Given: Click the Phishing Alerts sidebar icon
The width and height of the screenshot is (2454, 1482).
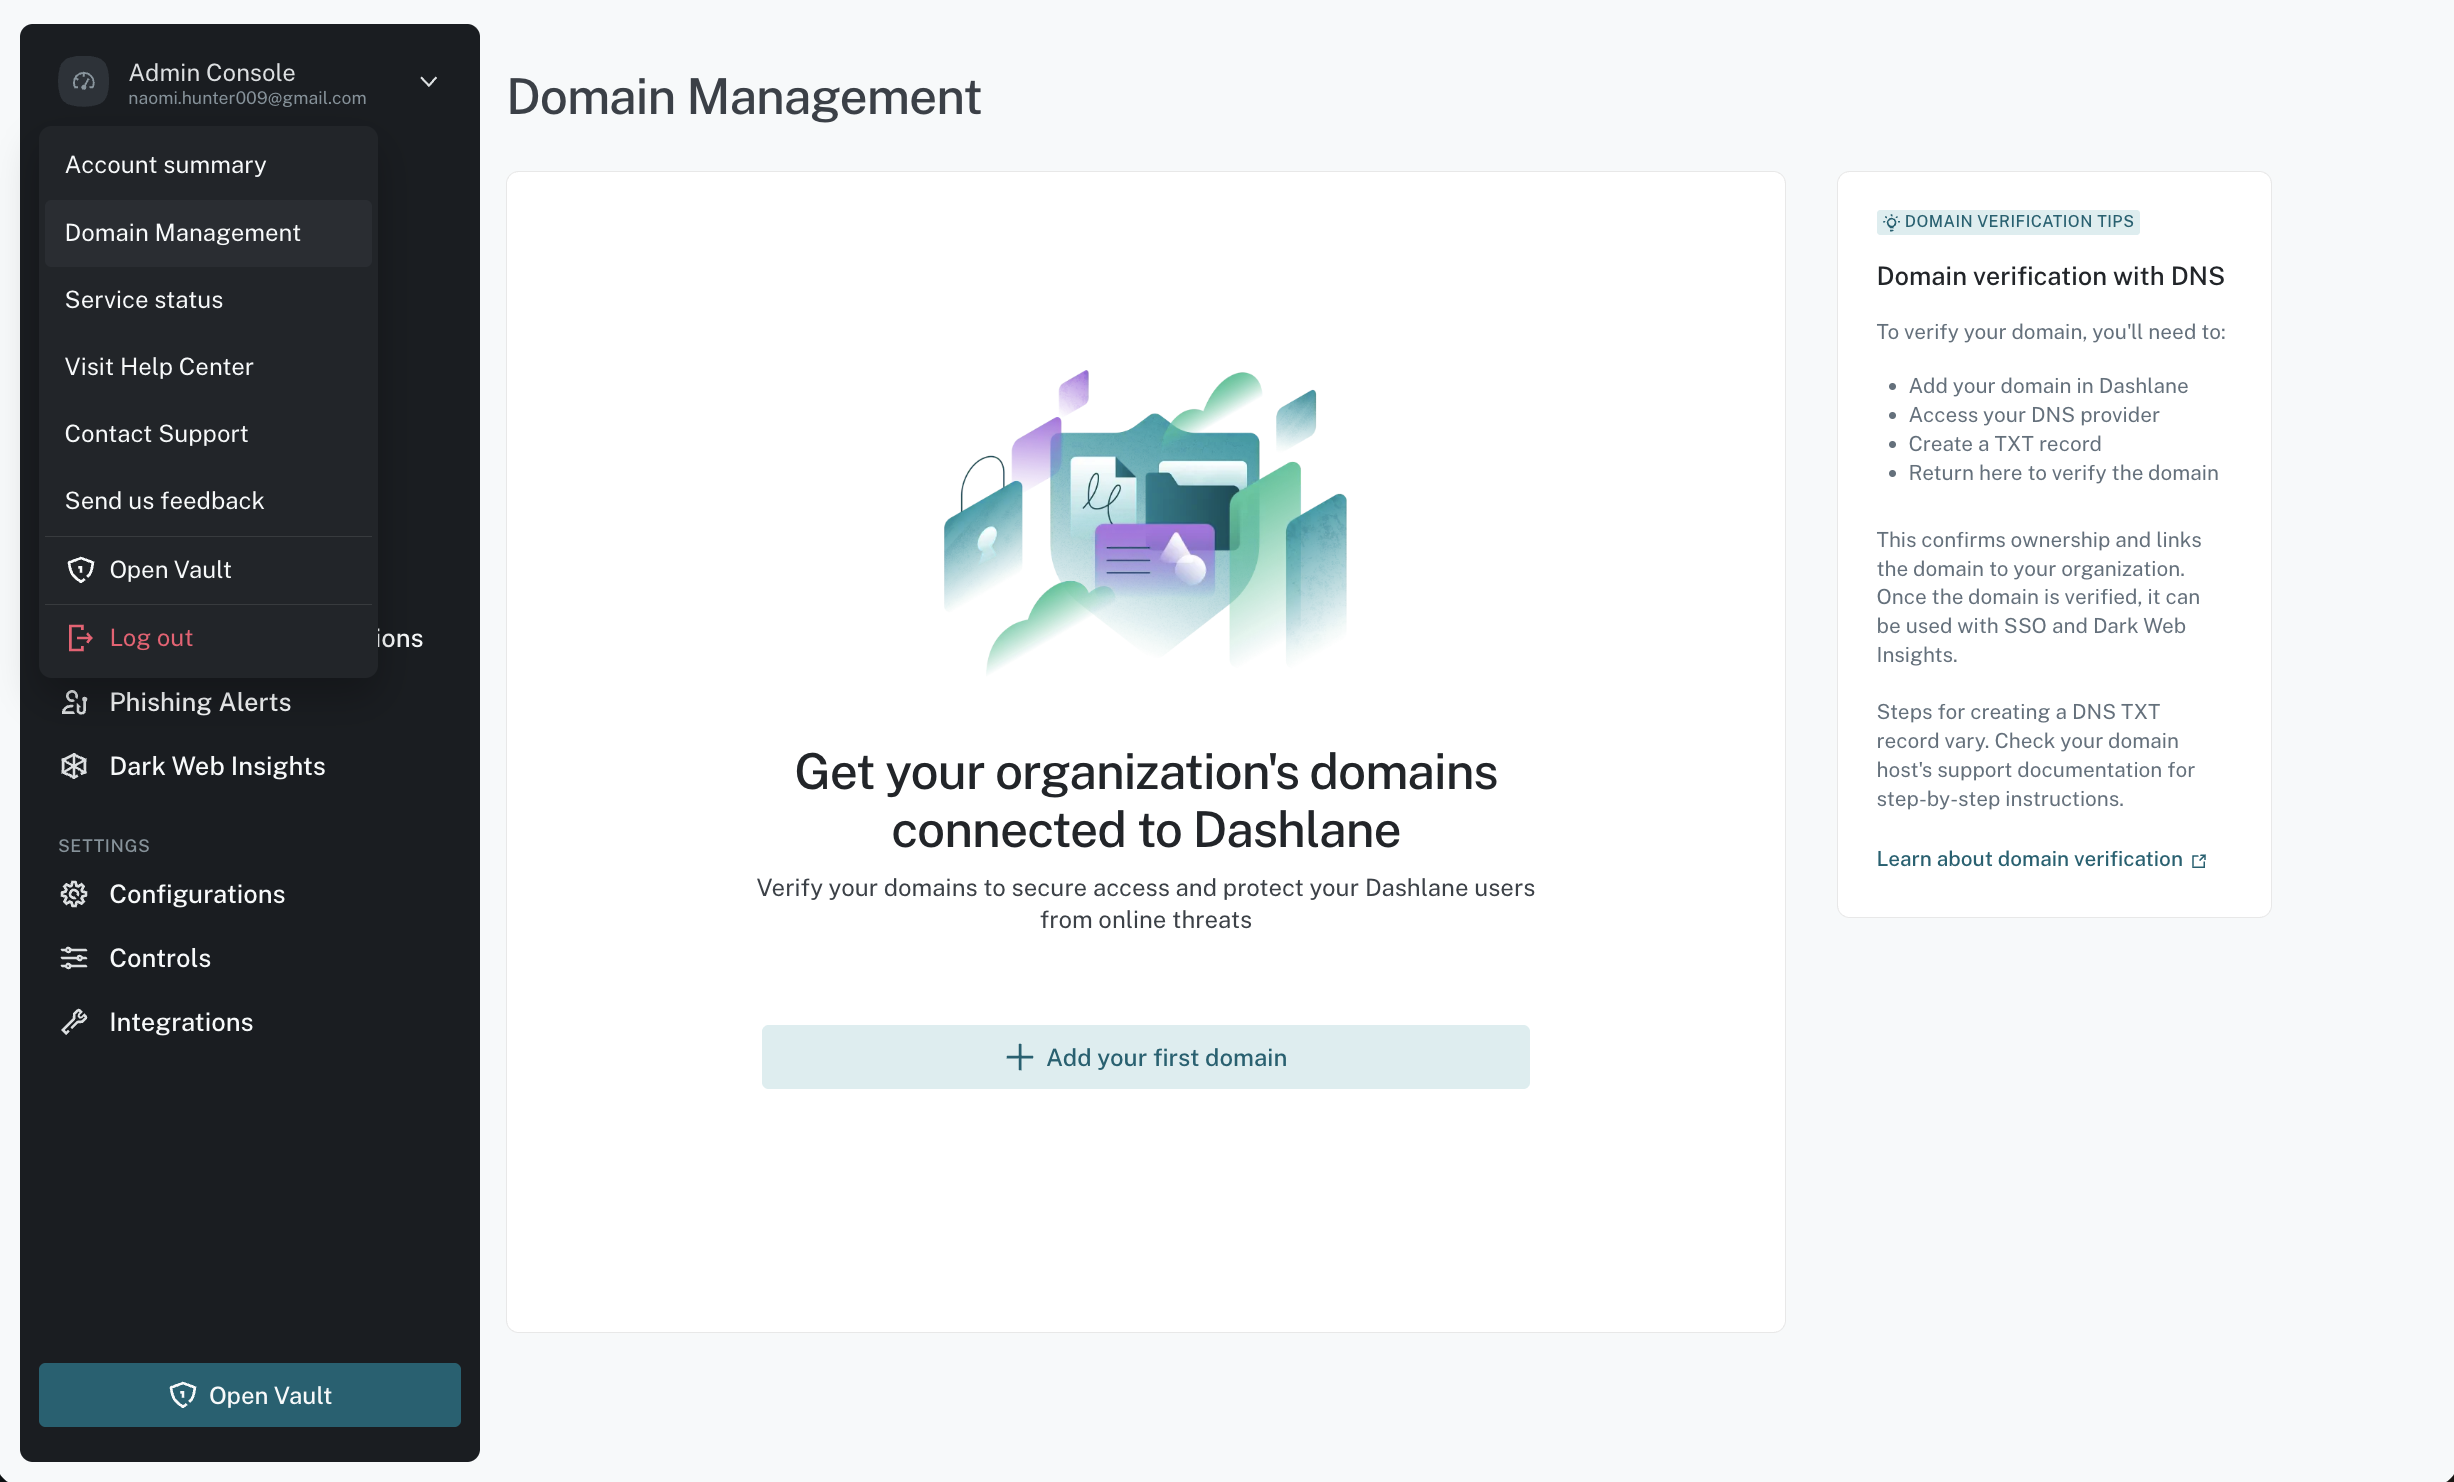Looking at the screenshot, I should point(75,703).
